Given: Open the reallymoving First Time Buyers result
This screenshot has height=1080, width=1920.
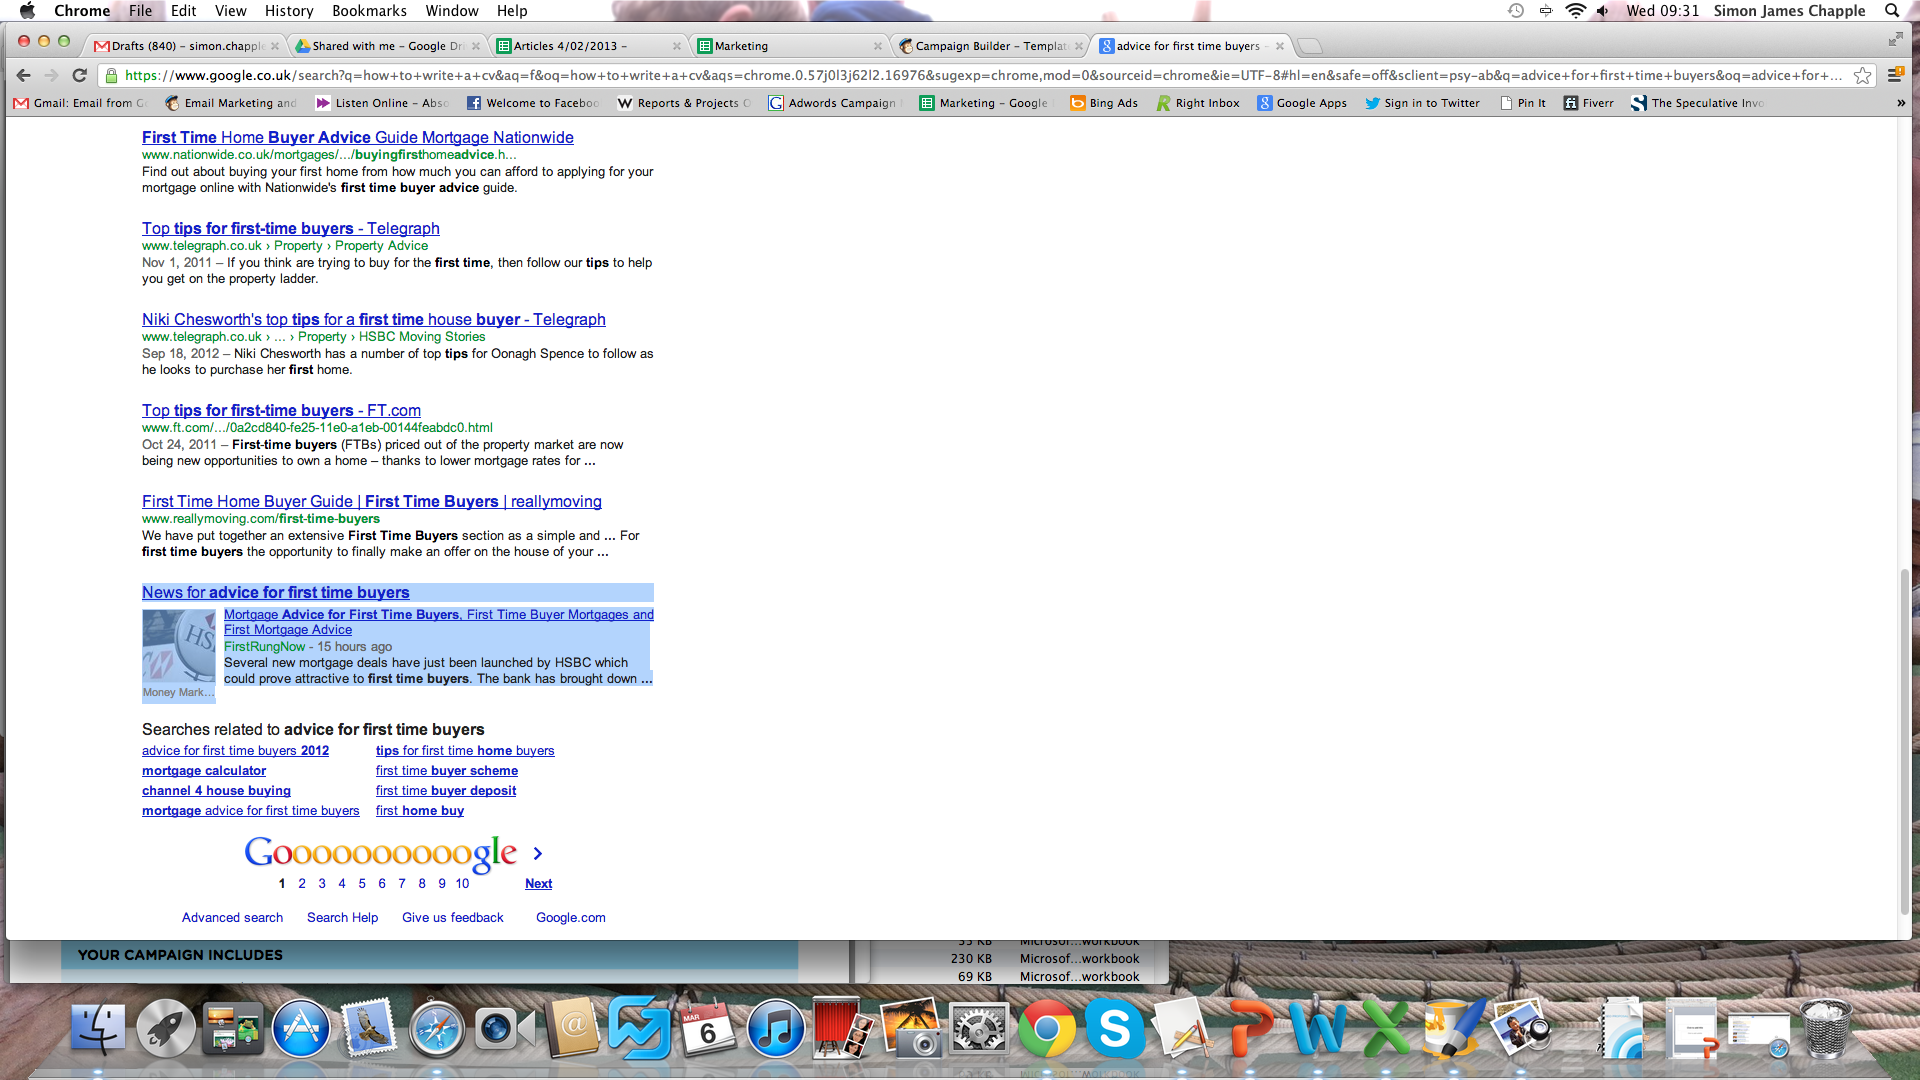Looking at the screenshot, I should (372, 501).
